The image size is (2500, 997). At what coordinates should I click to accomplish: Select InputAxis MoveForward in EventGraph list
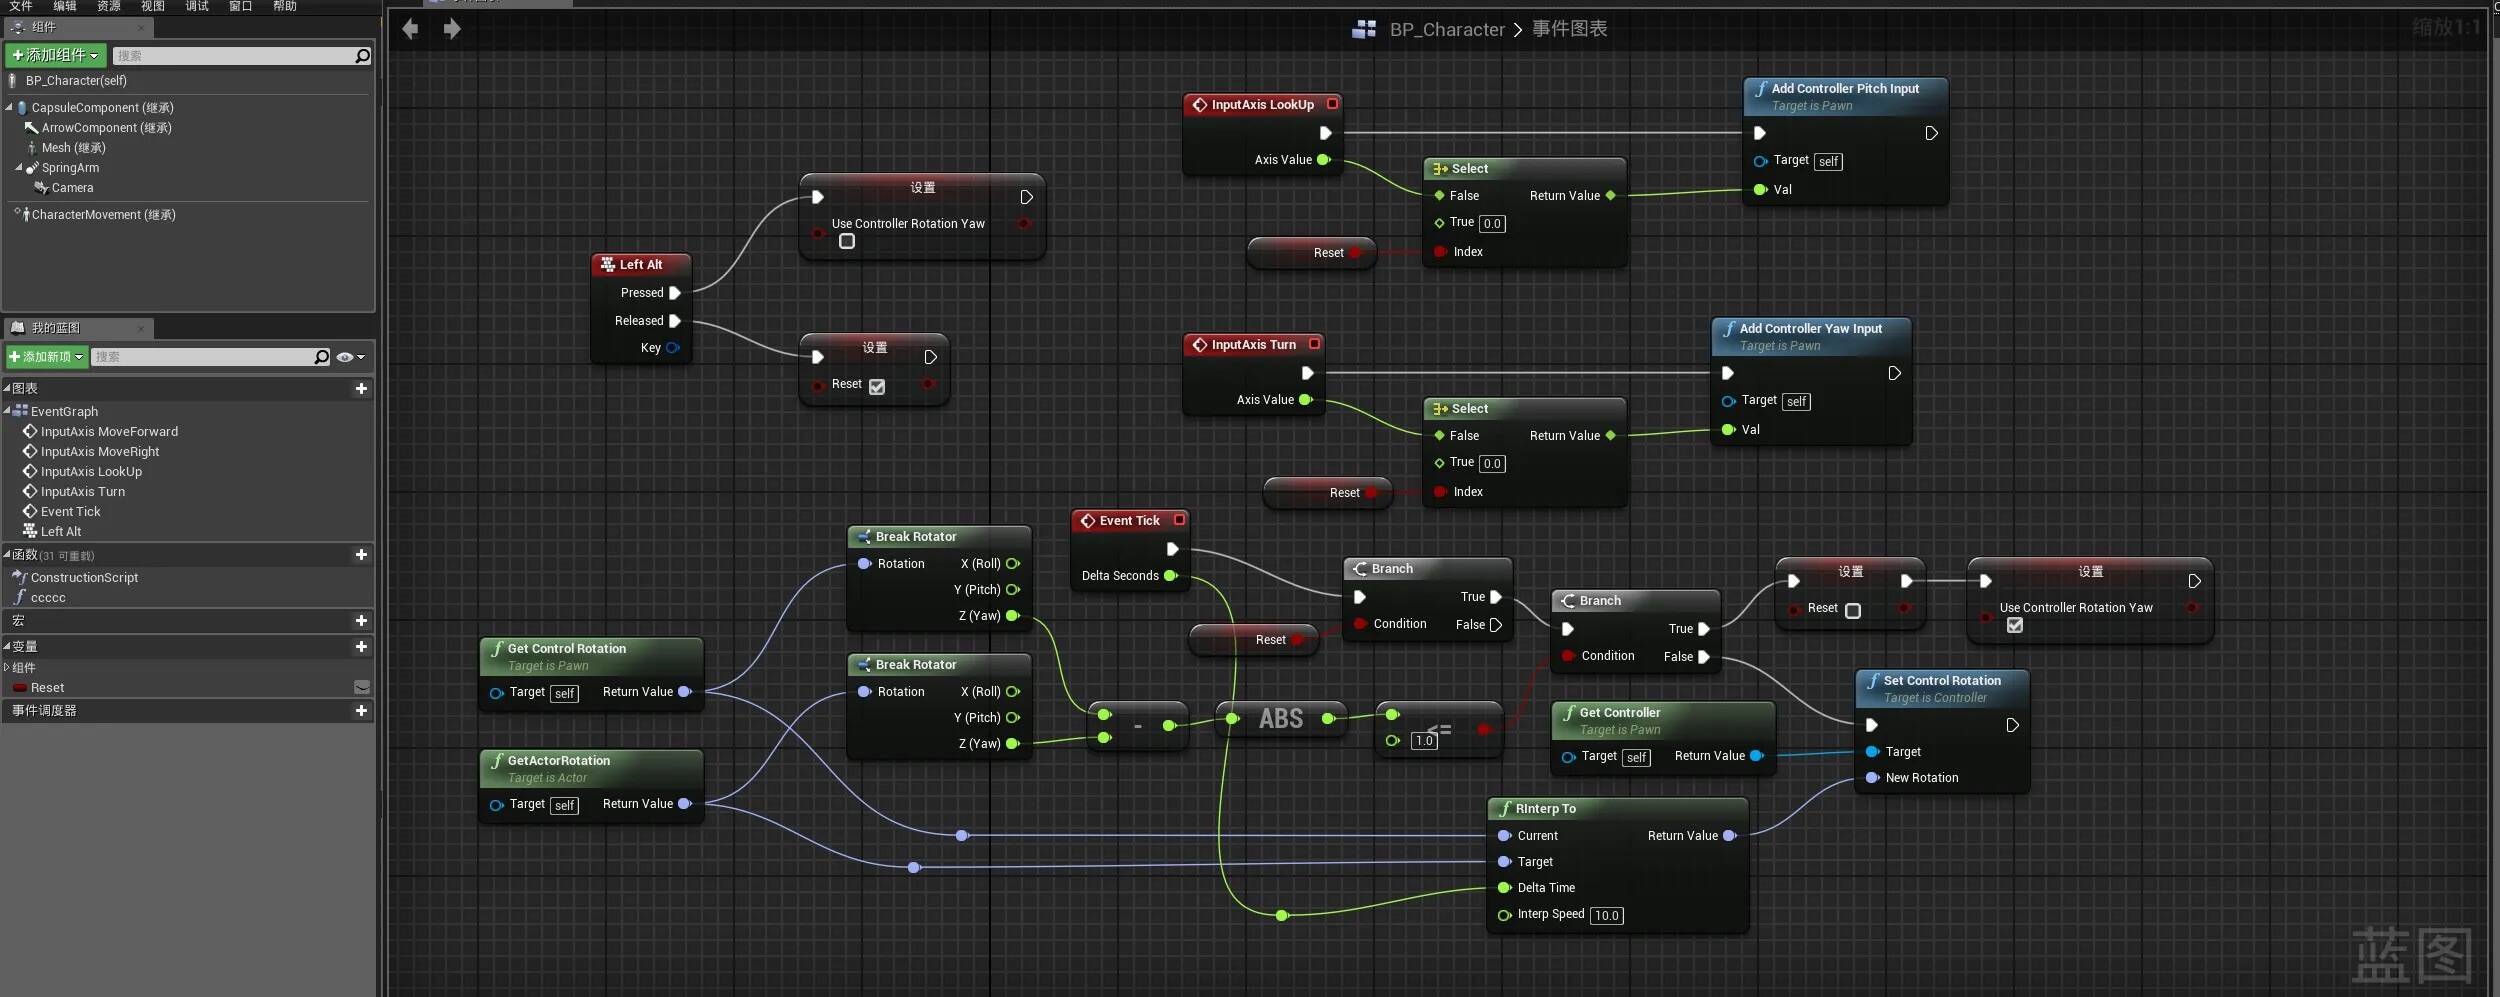tap(109, 432)
